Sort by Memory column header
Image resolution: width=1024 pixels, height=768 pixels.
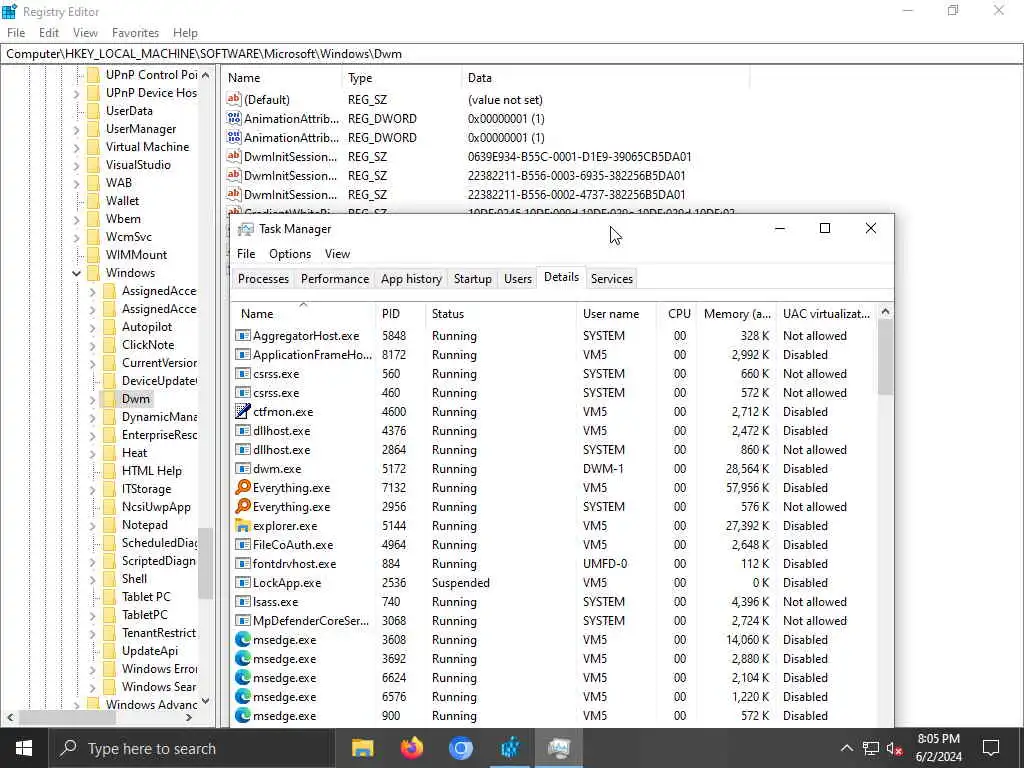pyautogui.click(x=737, y=313)
